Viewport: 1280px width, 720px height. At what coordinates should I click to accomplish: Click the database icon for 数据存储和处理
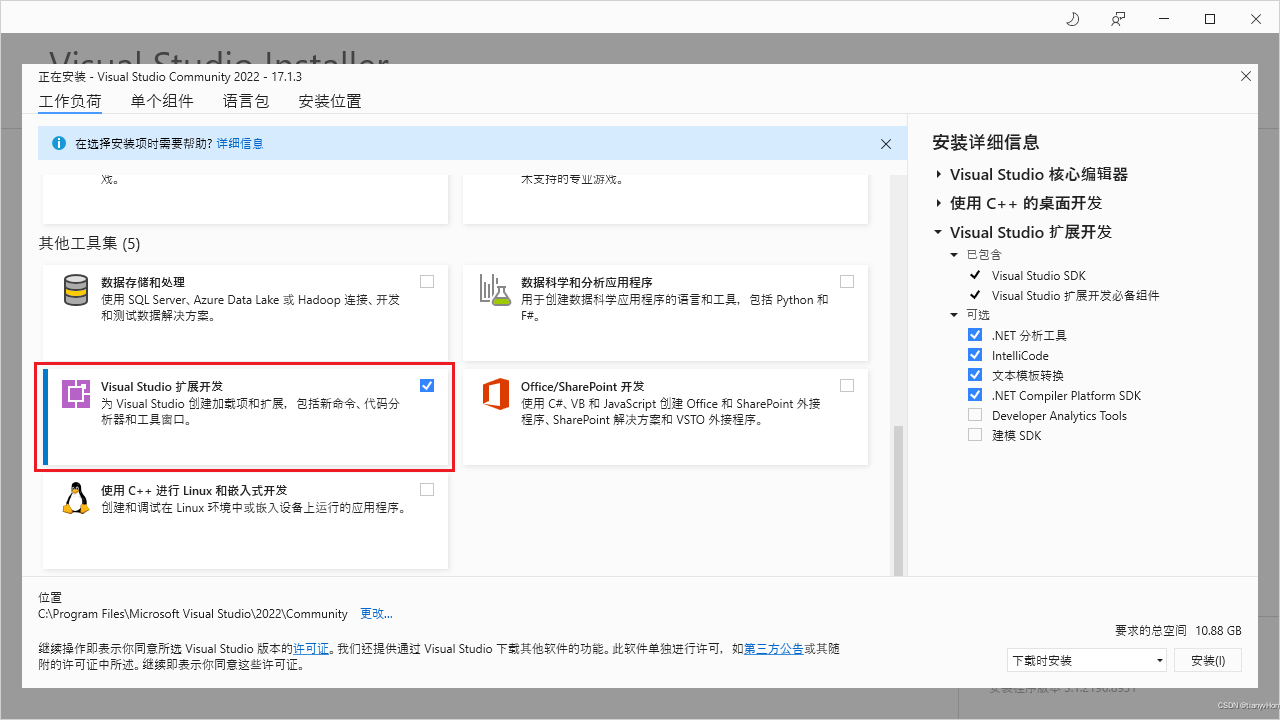76,290
